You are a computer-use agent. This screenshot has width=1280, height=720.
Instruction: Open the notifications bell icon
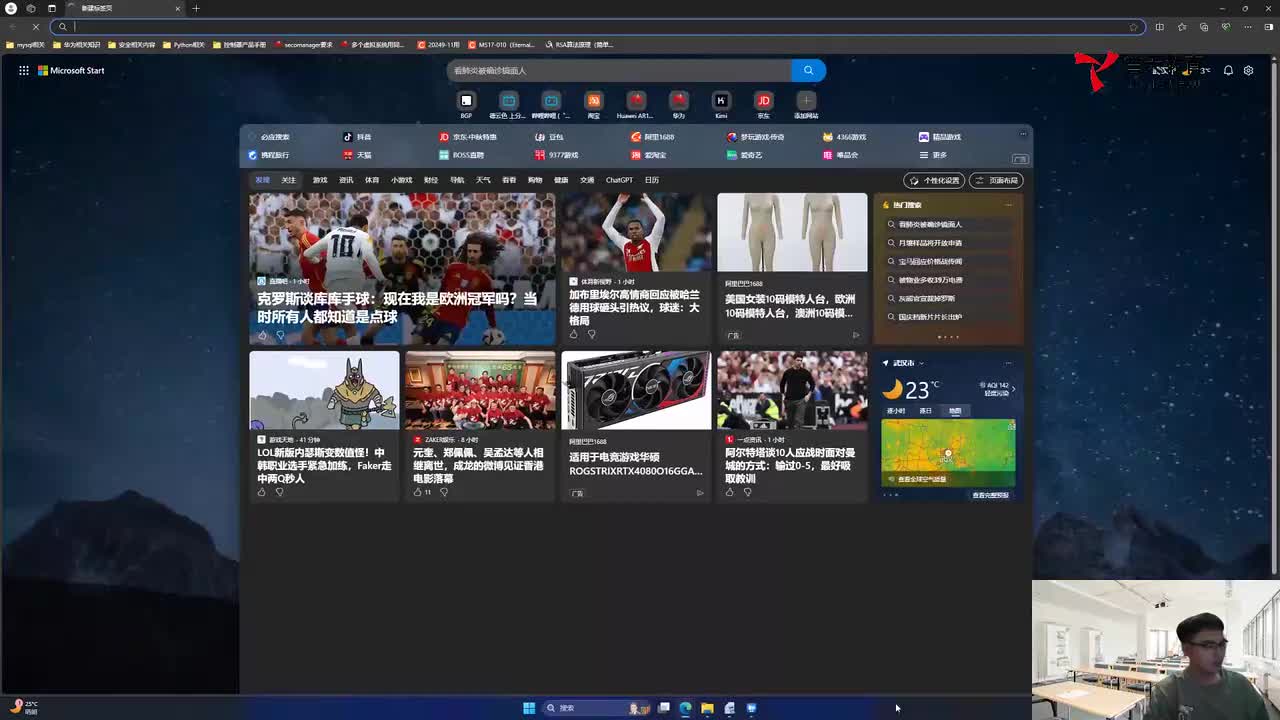click(1228, 71)
